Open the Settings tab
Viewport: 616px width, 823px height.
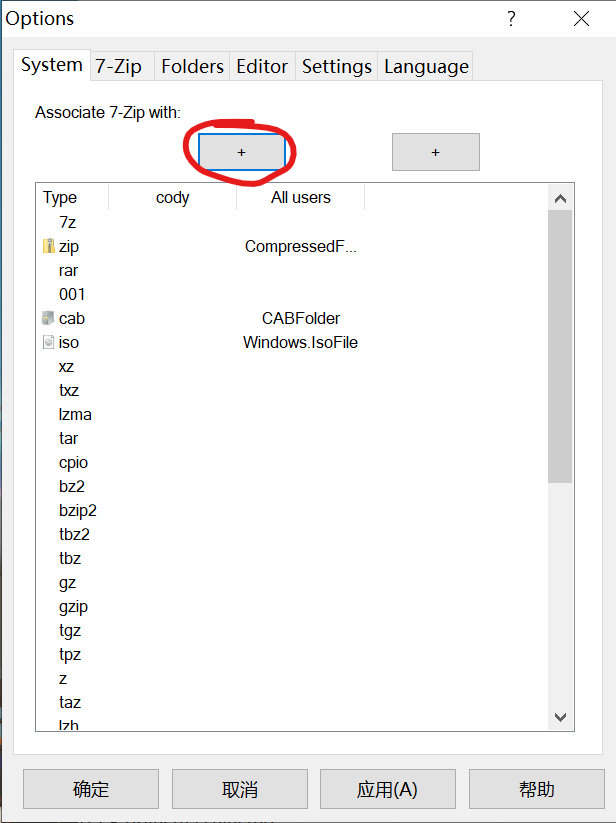coord(337,66)
